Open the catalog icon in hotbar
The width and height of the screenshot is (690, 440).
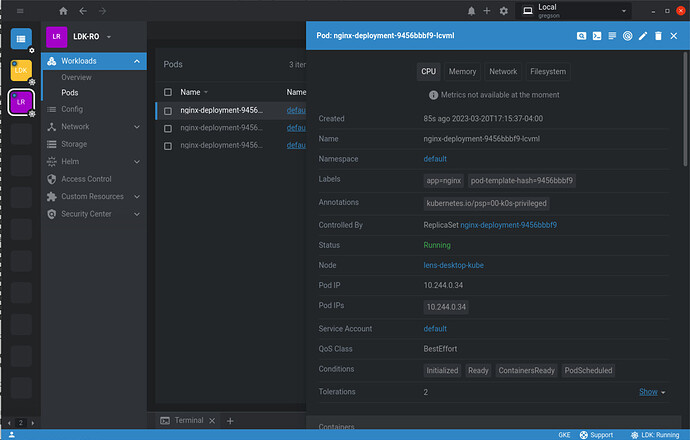[x=21, y=38]
